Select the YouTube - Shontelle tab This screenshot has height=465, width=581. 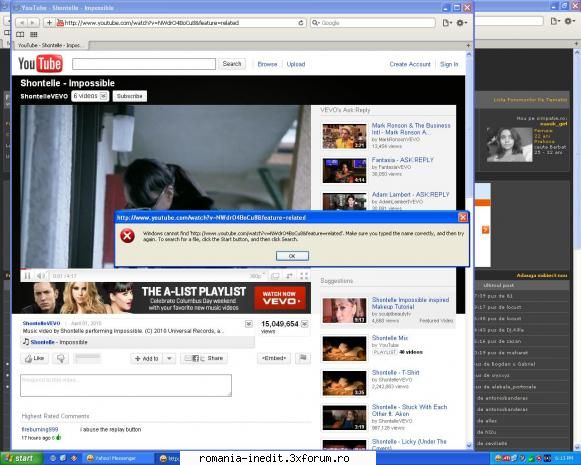(x=51, y=45)
